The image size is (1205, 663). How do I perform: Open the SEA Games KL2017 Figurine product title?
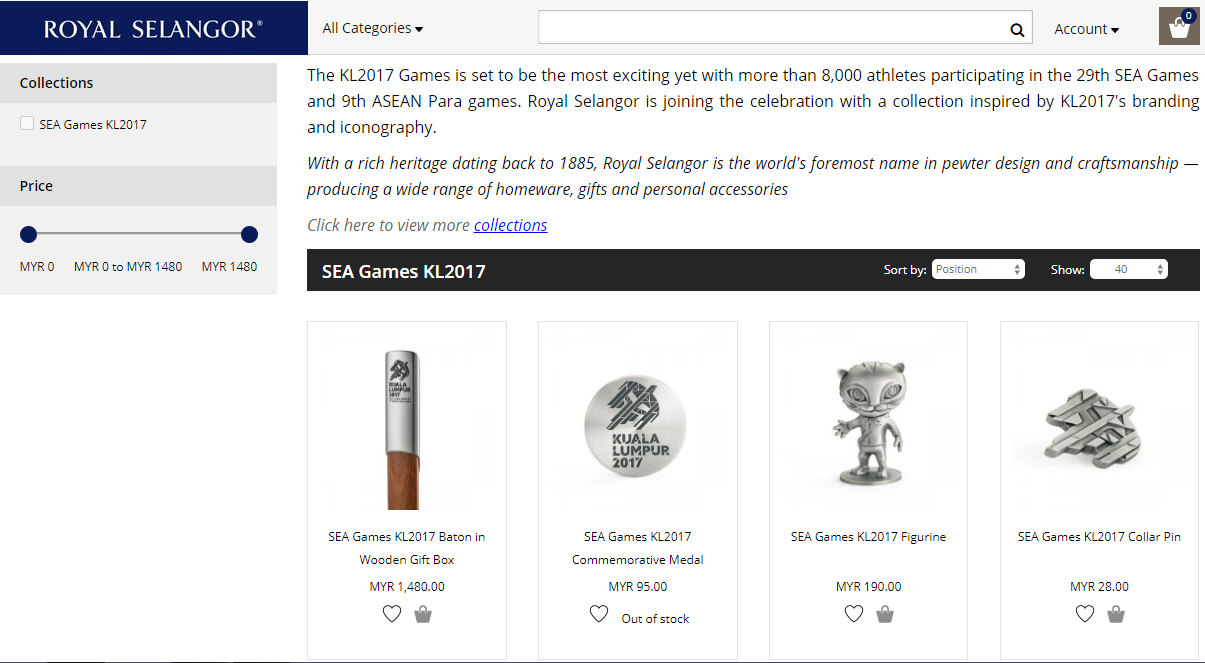coord(868,537)
